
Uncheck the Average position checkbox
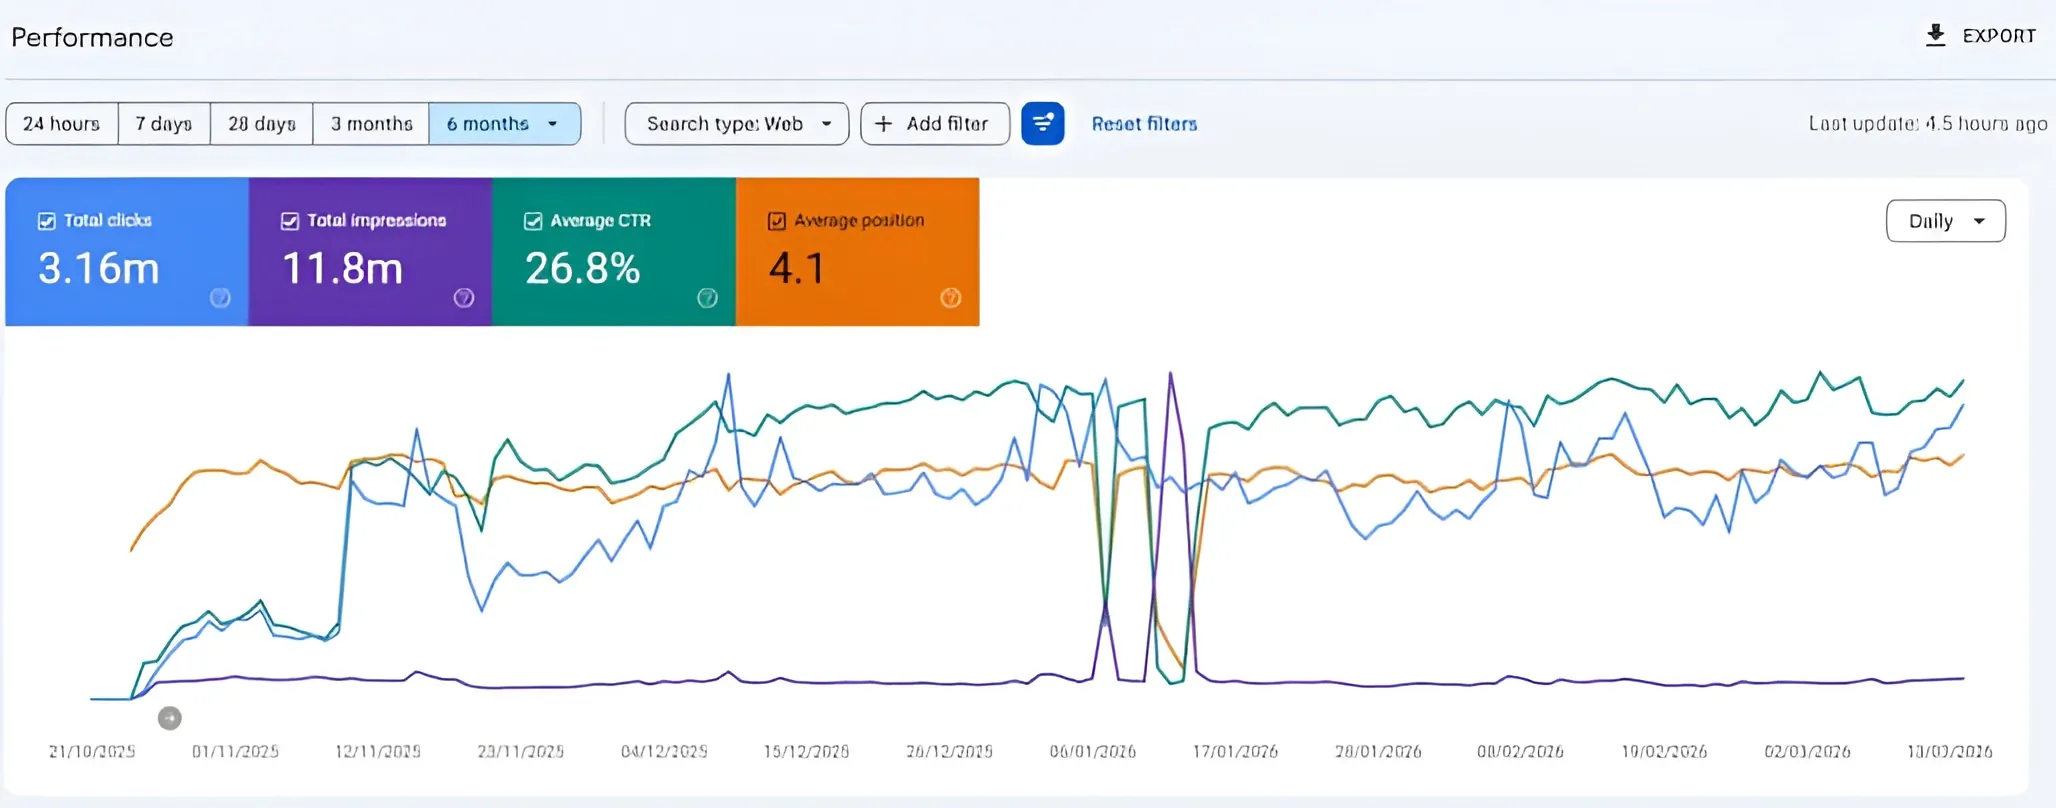[777, 221]
